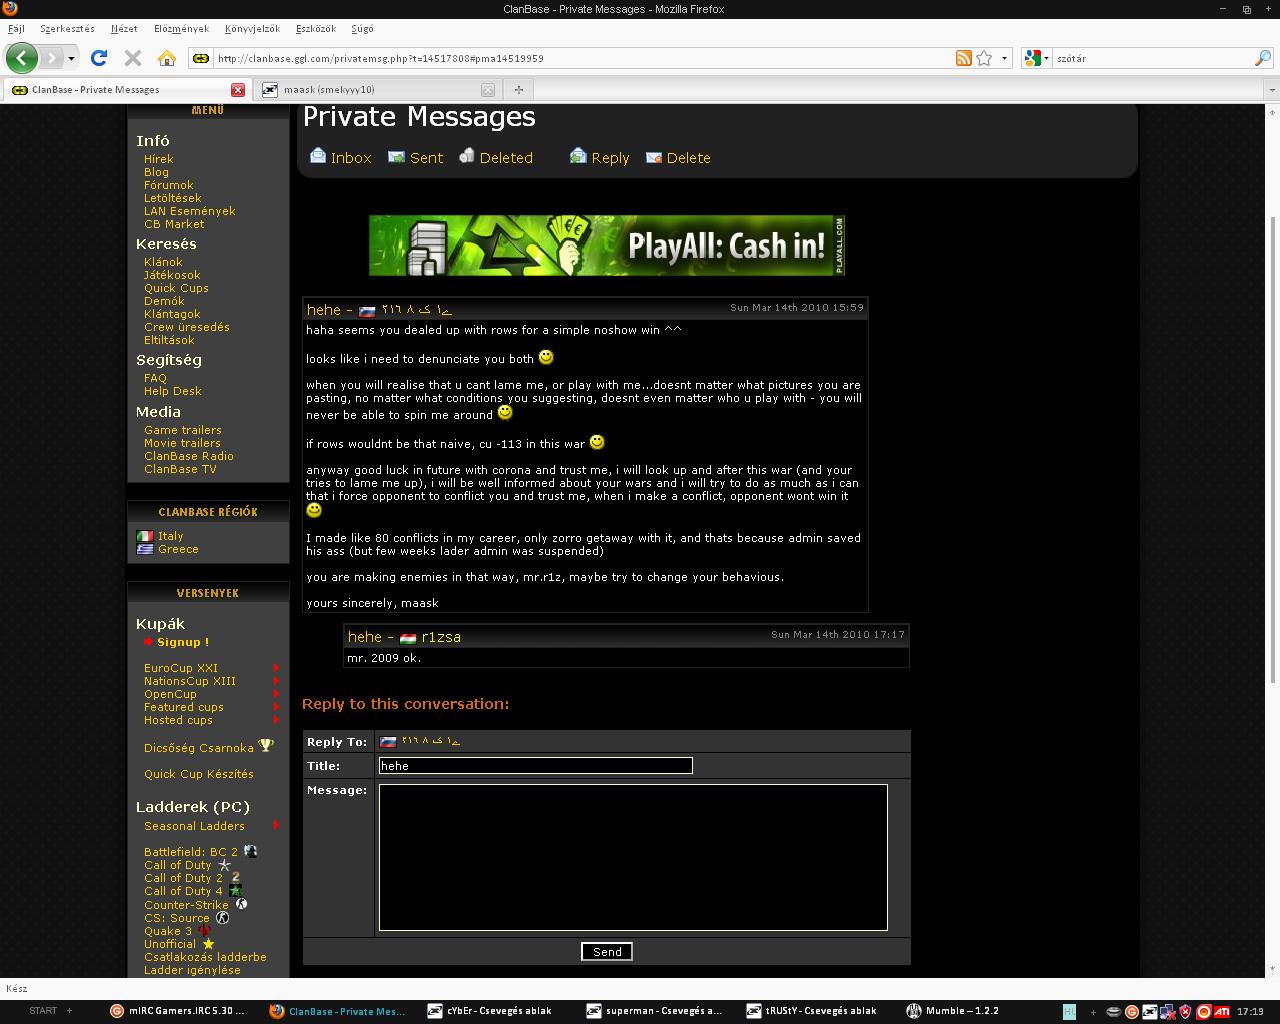1280x1024 pixels.
Task: Expand the EuroCup XXI submenu arrow
Action: click(275, 668)
